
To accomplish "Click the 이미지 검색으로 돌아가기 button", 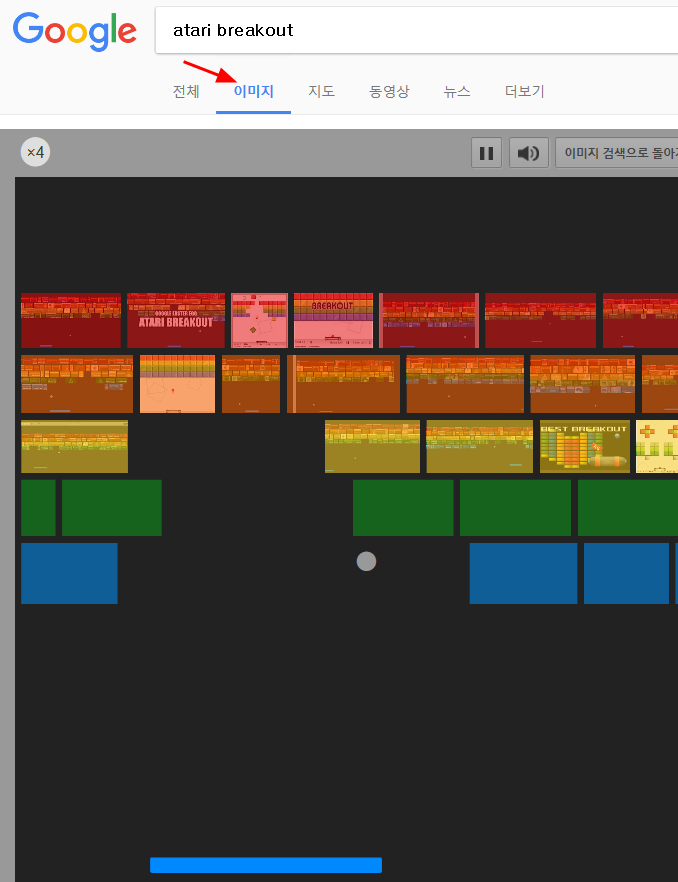I will click(617, 152).
